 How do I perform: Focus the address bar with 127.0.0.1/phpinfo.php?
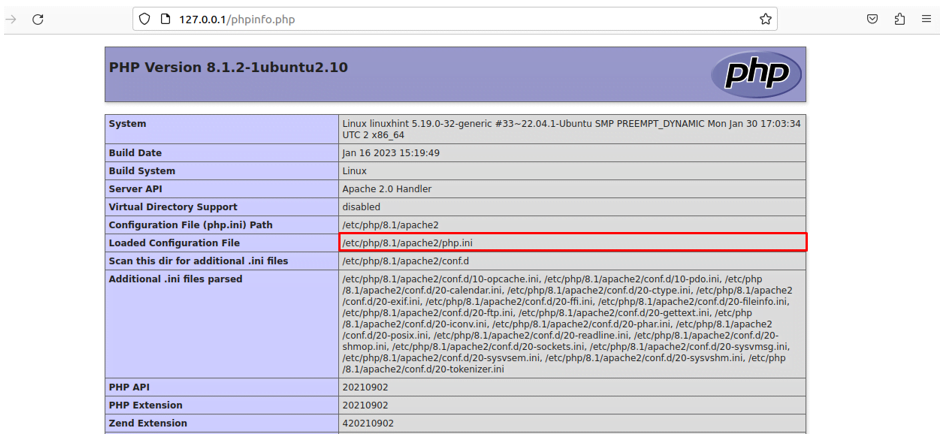coord(455,19)
